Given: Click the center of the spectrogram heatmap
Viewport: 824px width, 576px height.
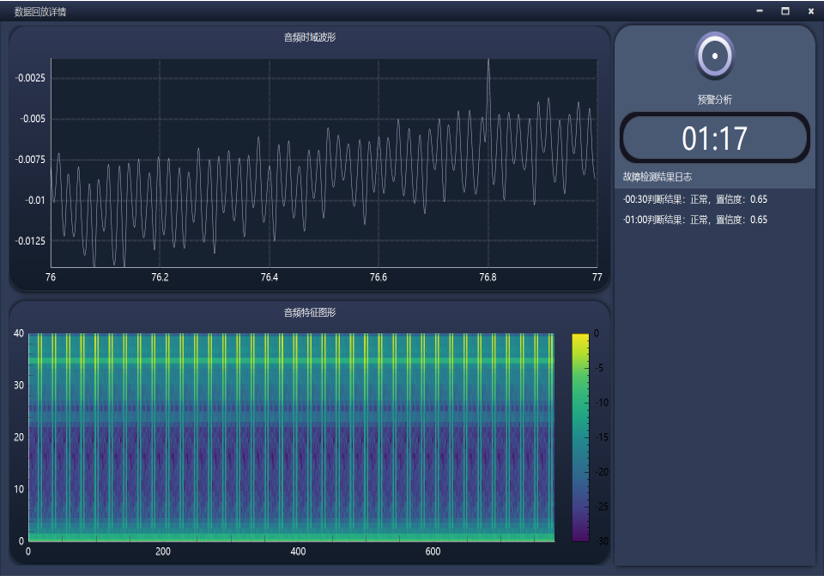Looking at the screenshot, I should pos(291,437).
